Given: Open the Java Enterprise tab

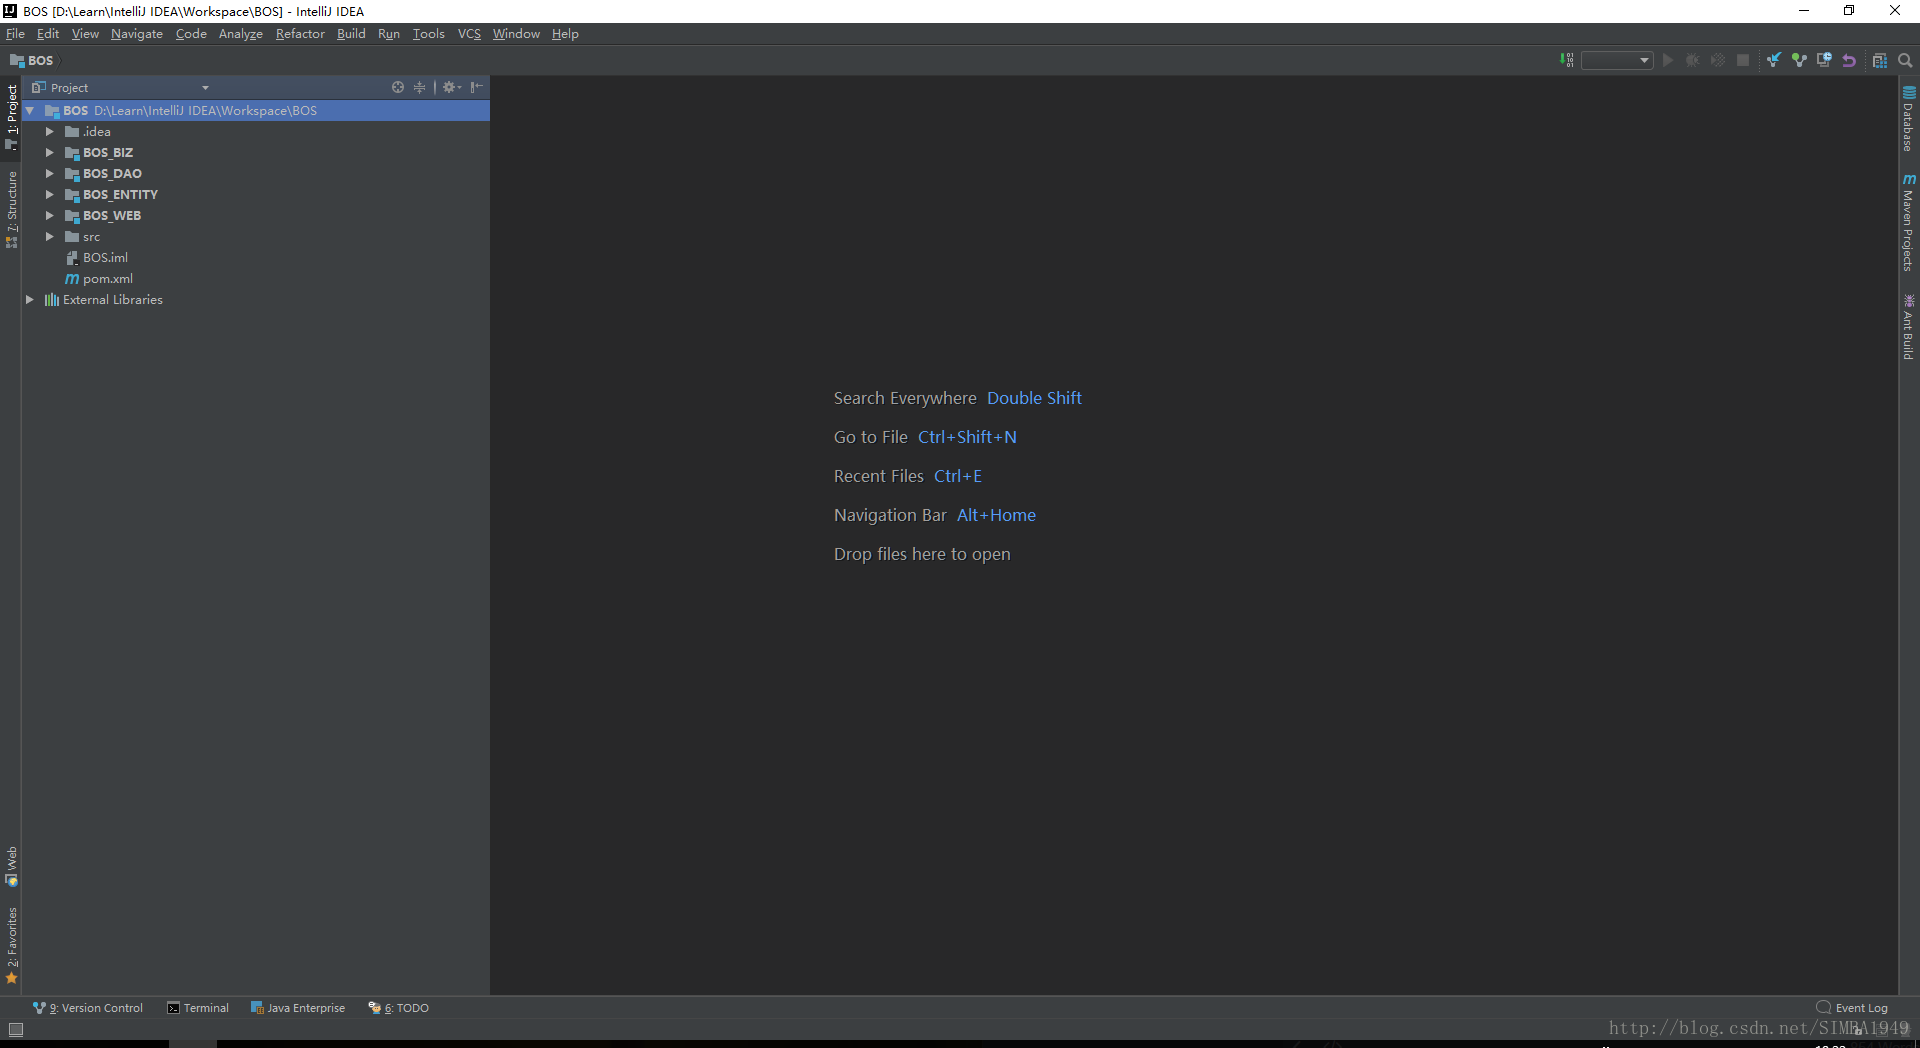Looking at the screenshot, I should tap(298, 1008).
